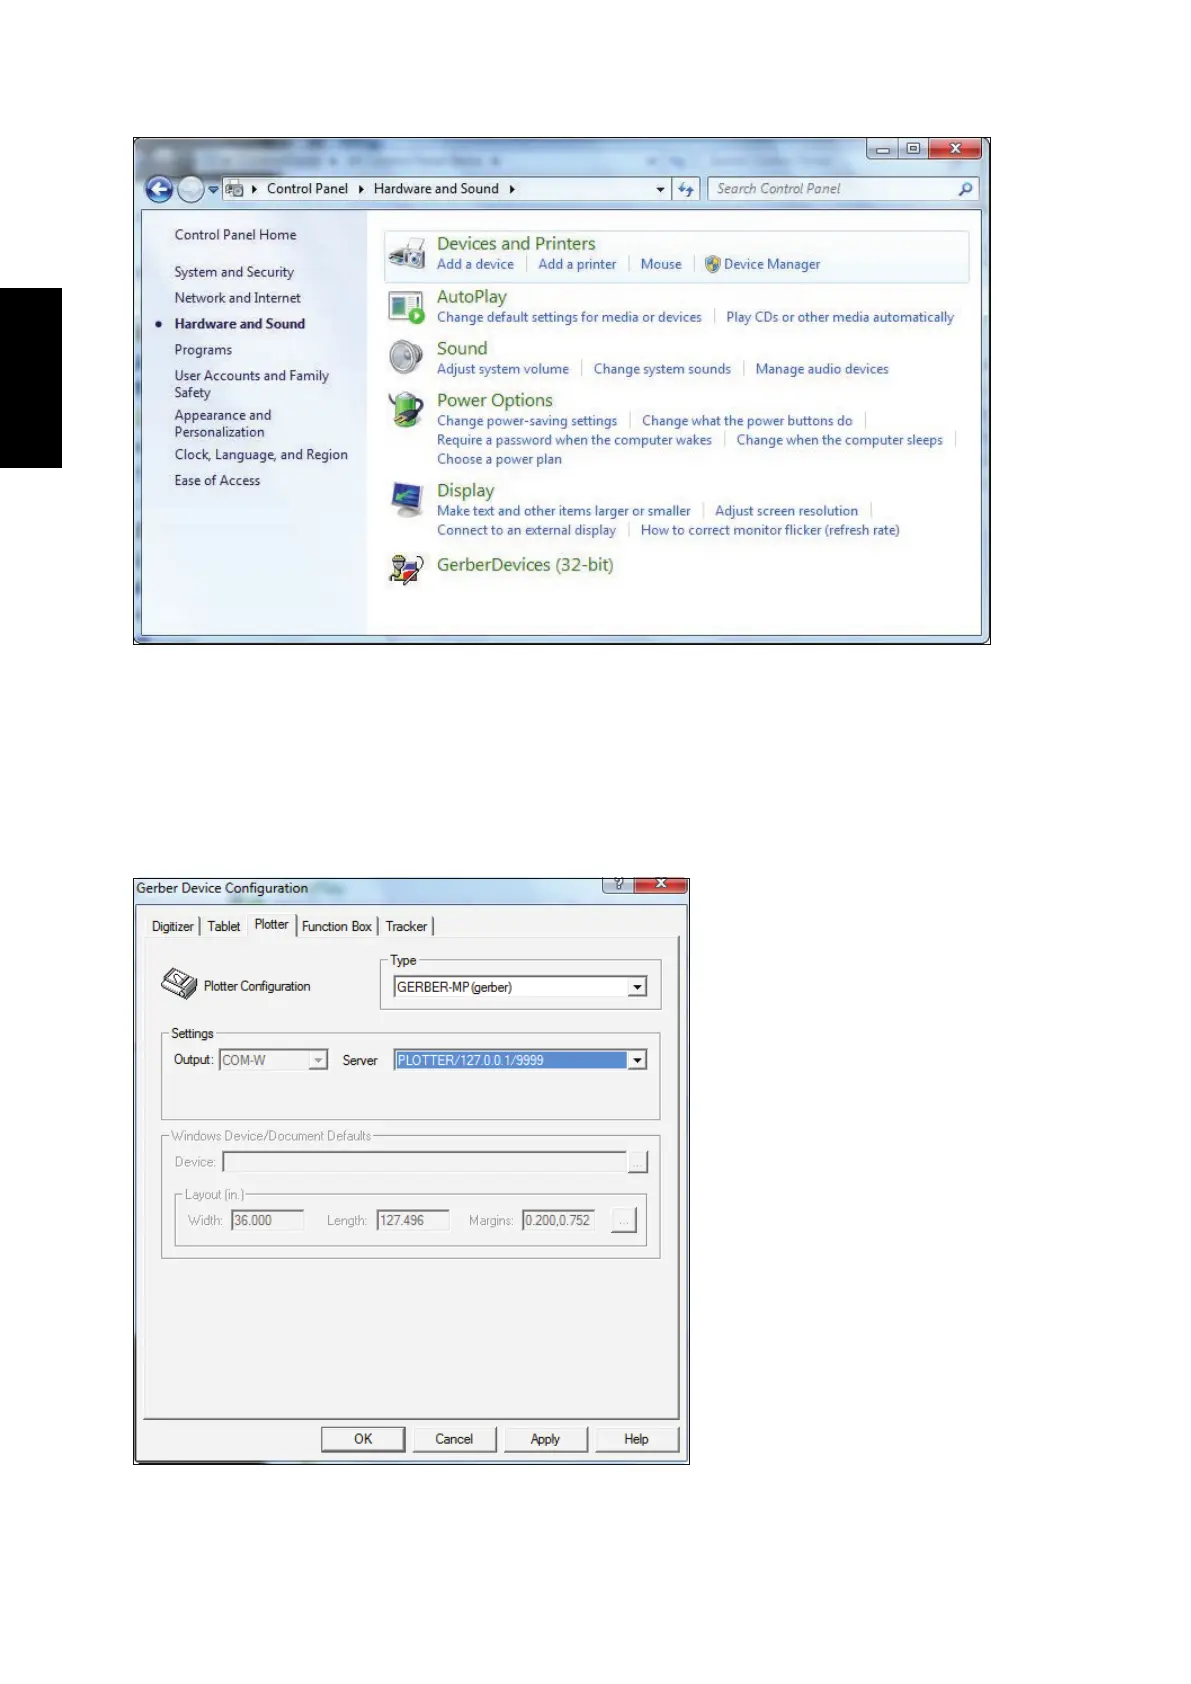1191x1684 pixels.
Task: Click the Device Manager shield icon
Action: [712, 264]
